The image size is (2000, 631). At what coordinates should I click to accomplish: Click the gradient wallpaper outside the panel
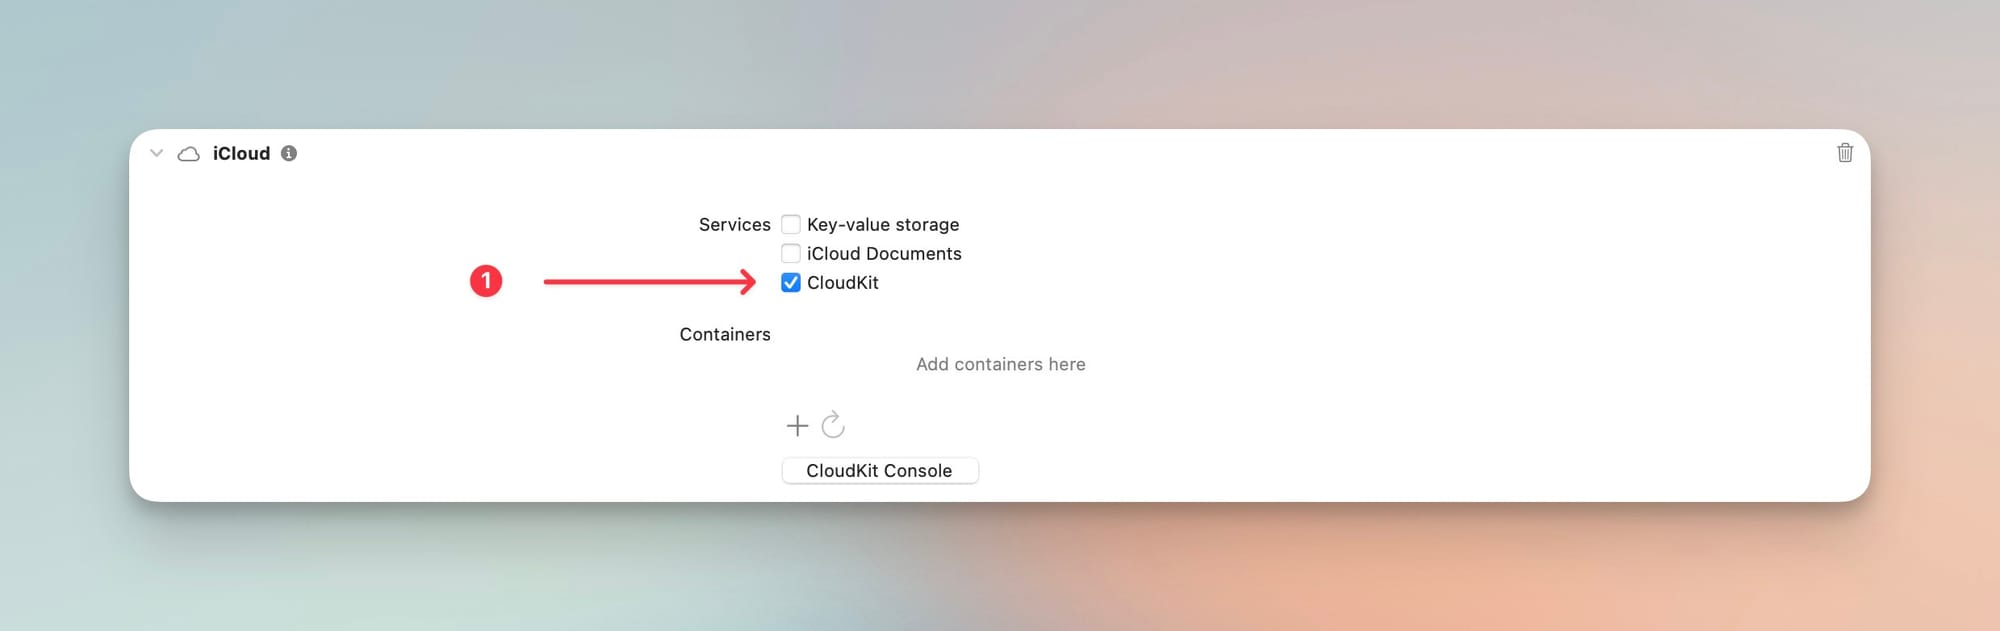tap(1000, 570)
